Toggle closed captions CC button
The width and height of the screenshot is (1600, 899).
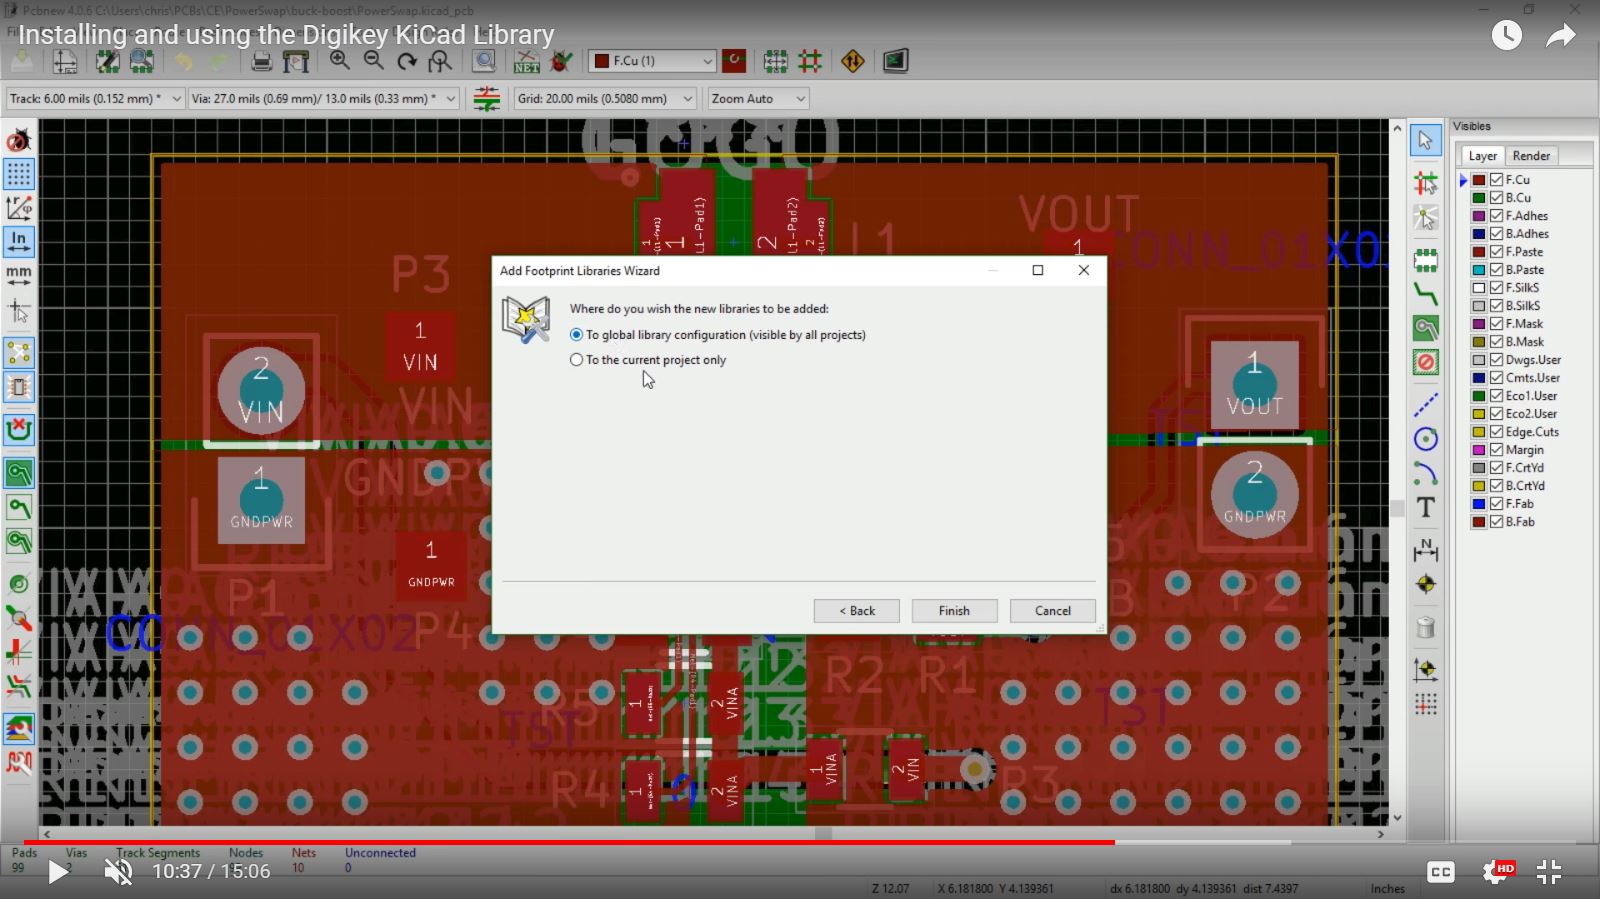tap(1441, 872)
